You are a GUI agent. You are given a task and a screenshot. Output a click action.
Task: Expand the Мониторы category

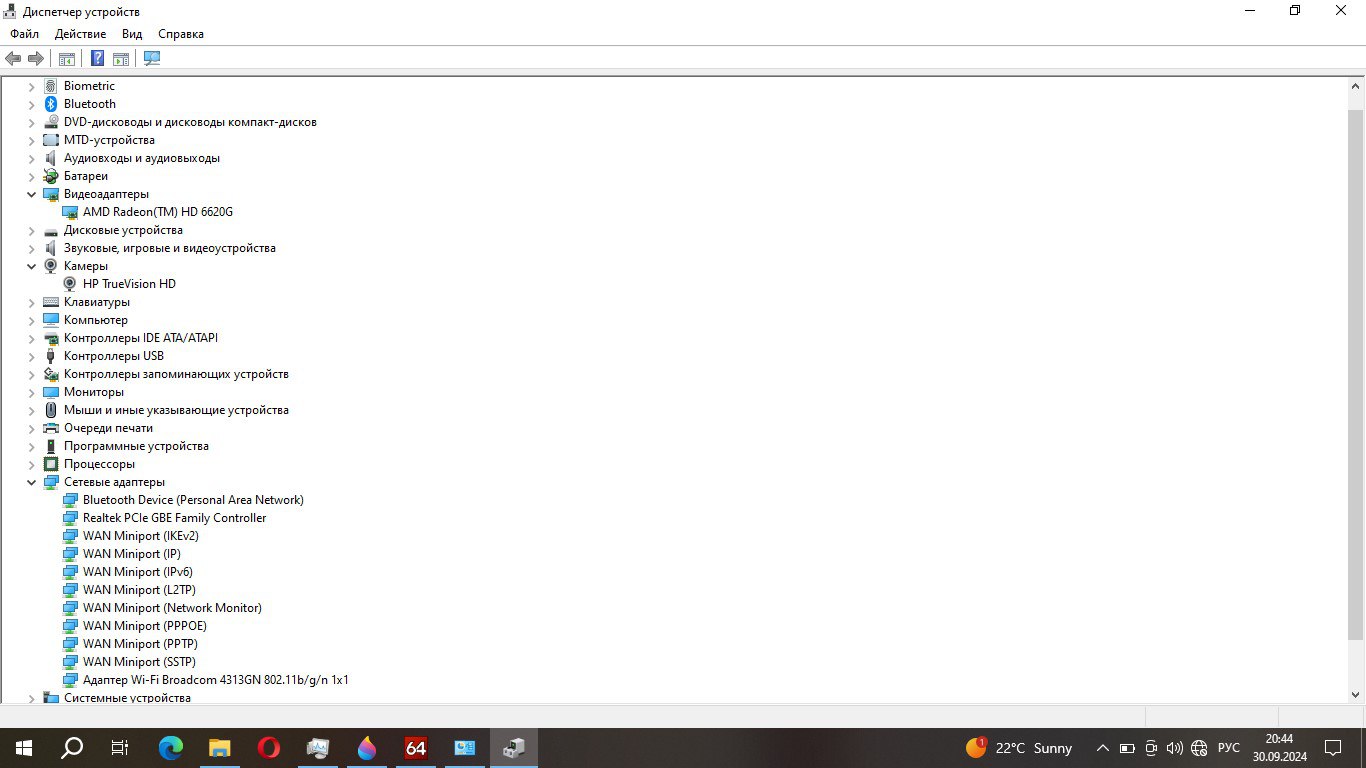point(31,392)
